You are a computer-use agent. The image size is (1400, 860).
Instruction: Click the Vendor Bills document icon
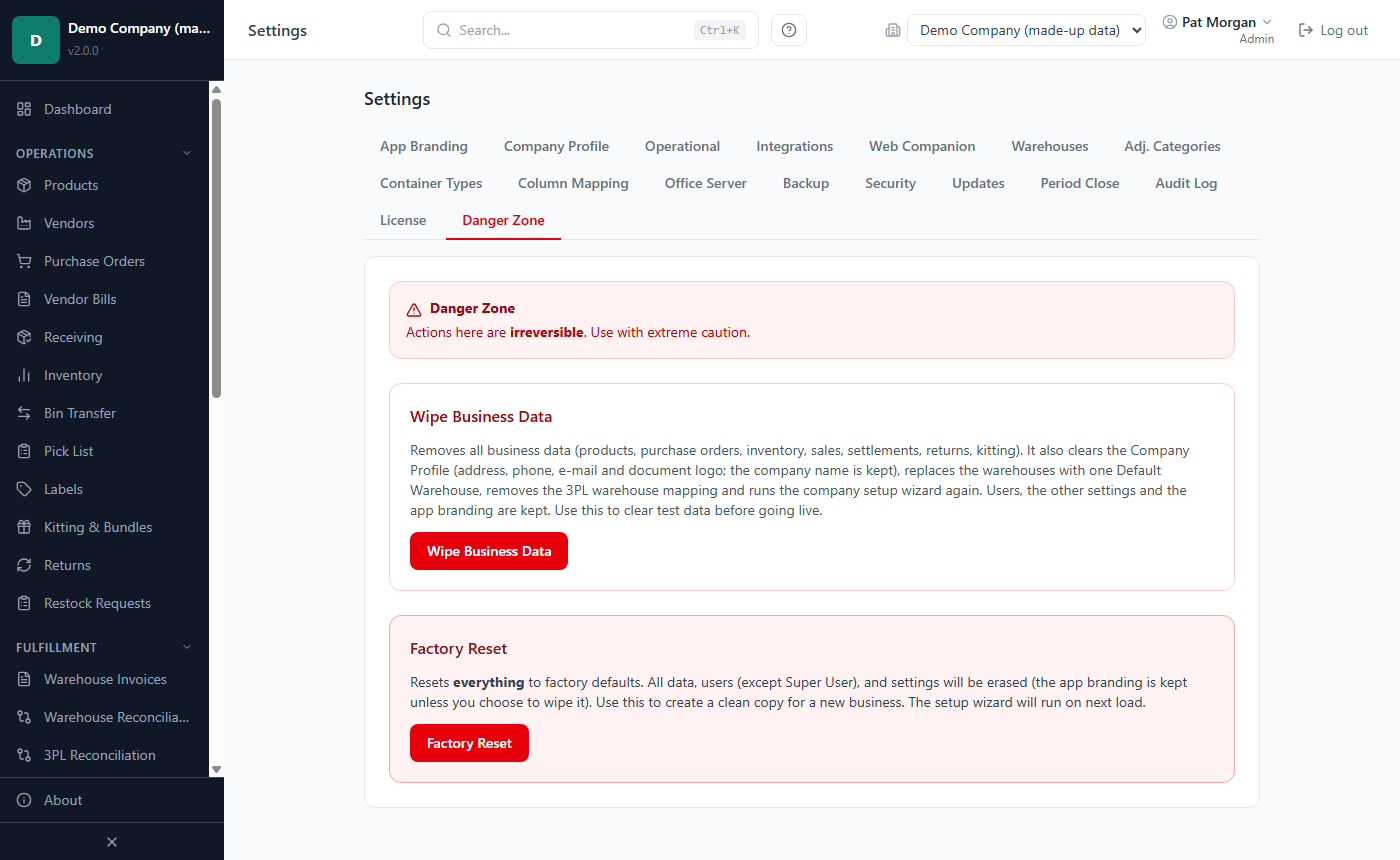(x=24, y=299)
